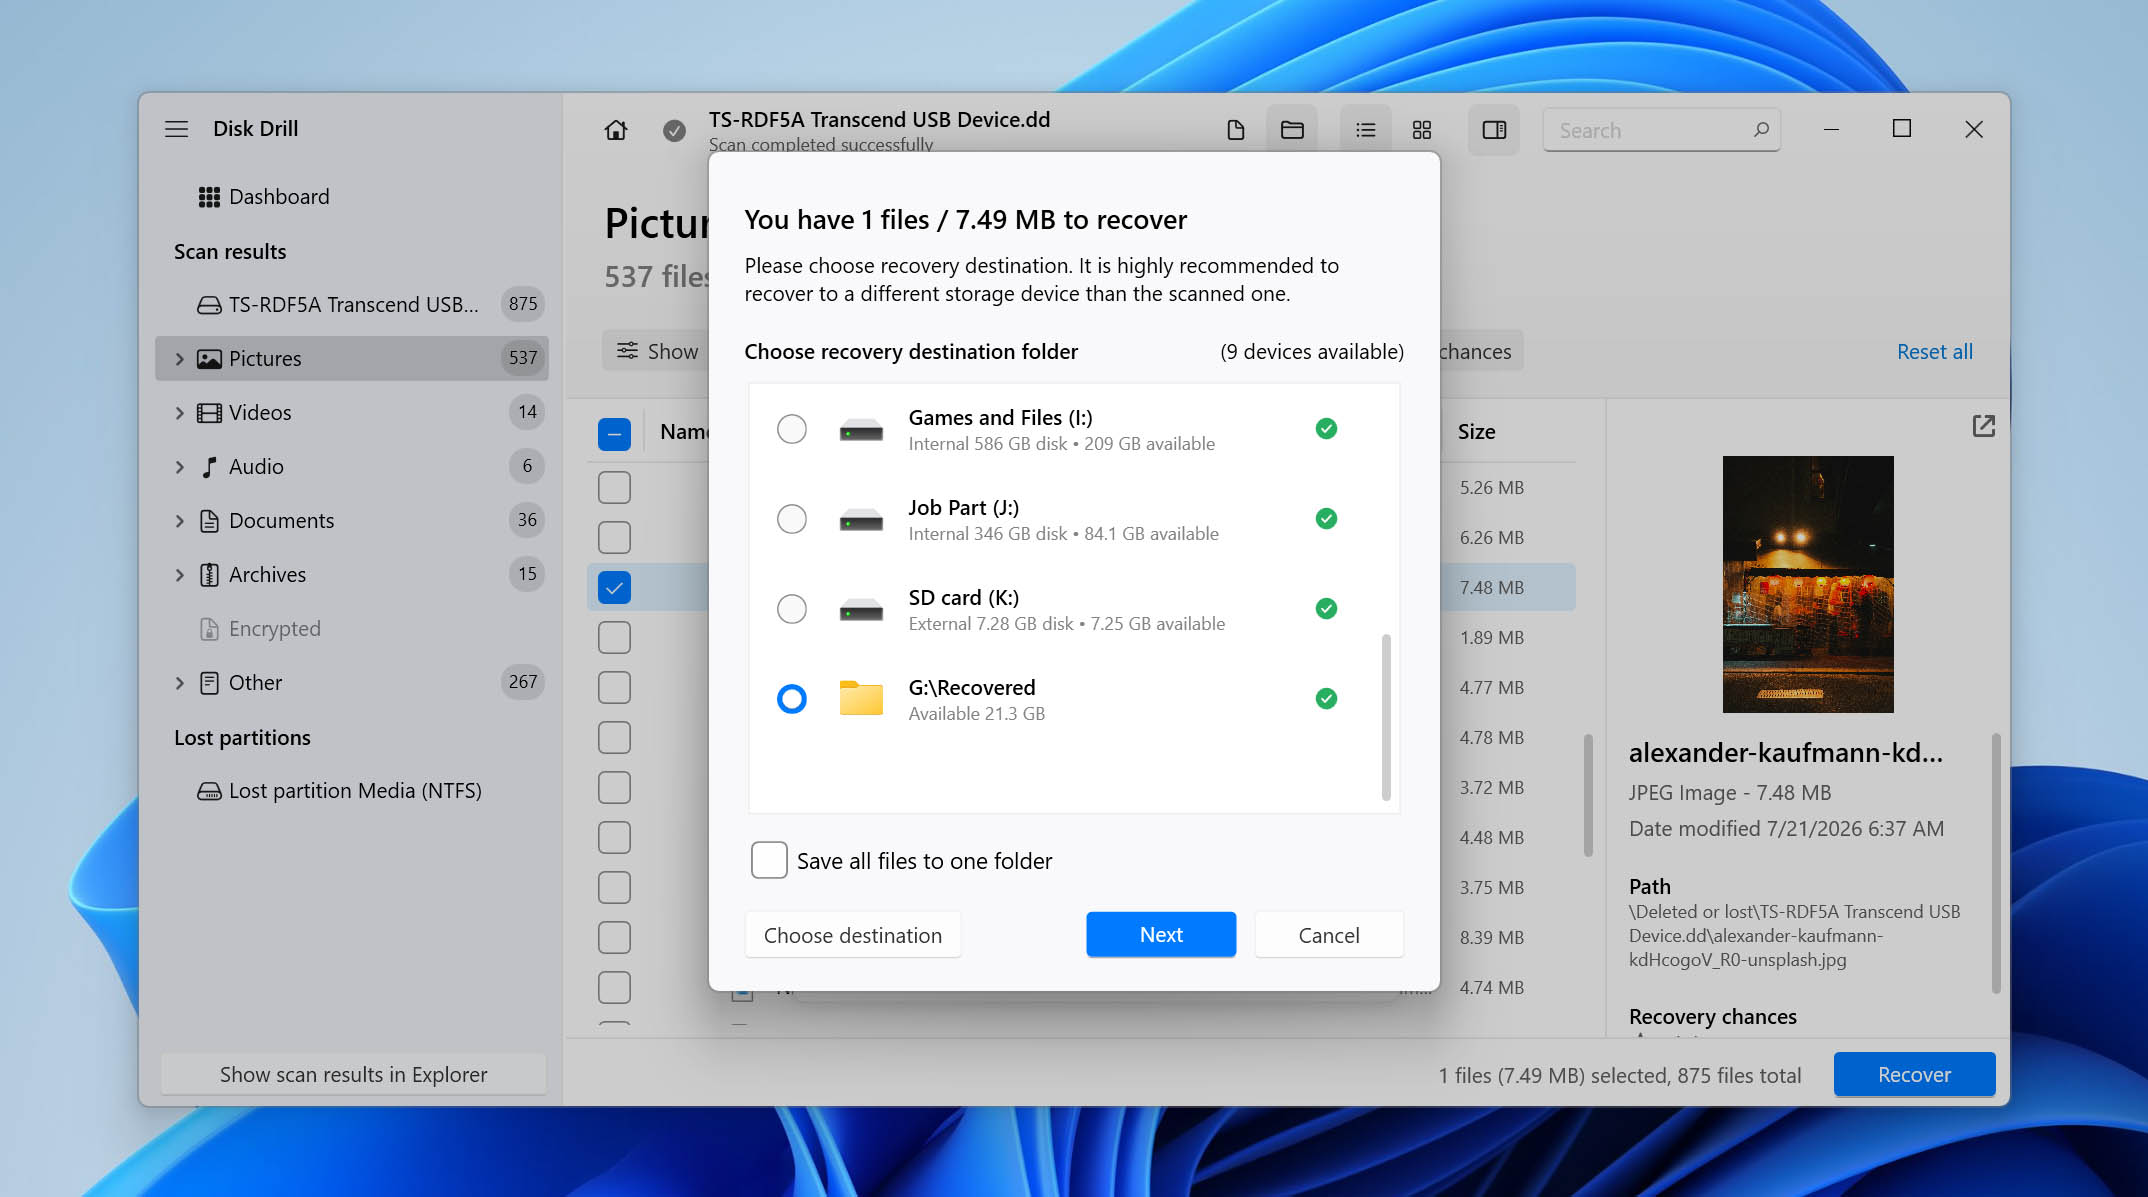Click the Search input field
The image size is (2148, 1197).
1661,130
